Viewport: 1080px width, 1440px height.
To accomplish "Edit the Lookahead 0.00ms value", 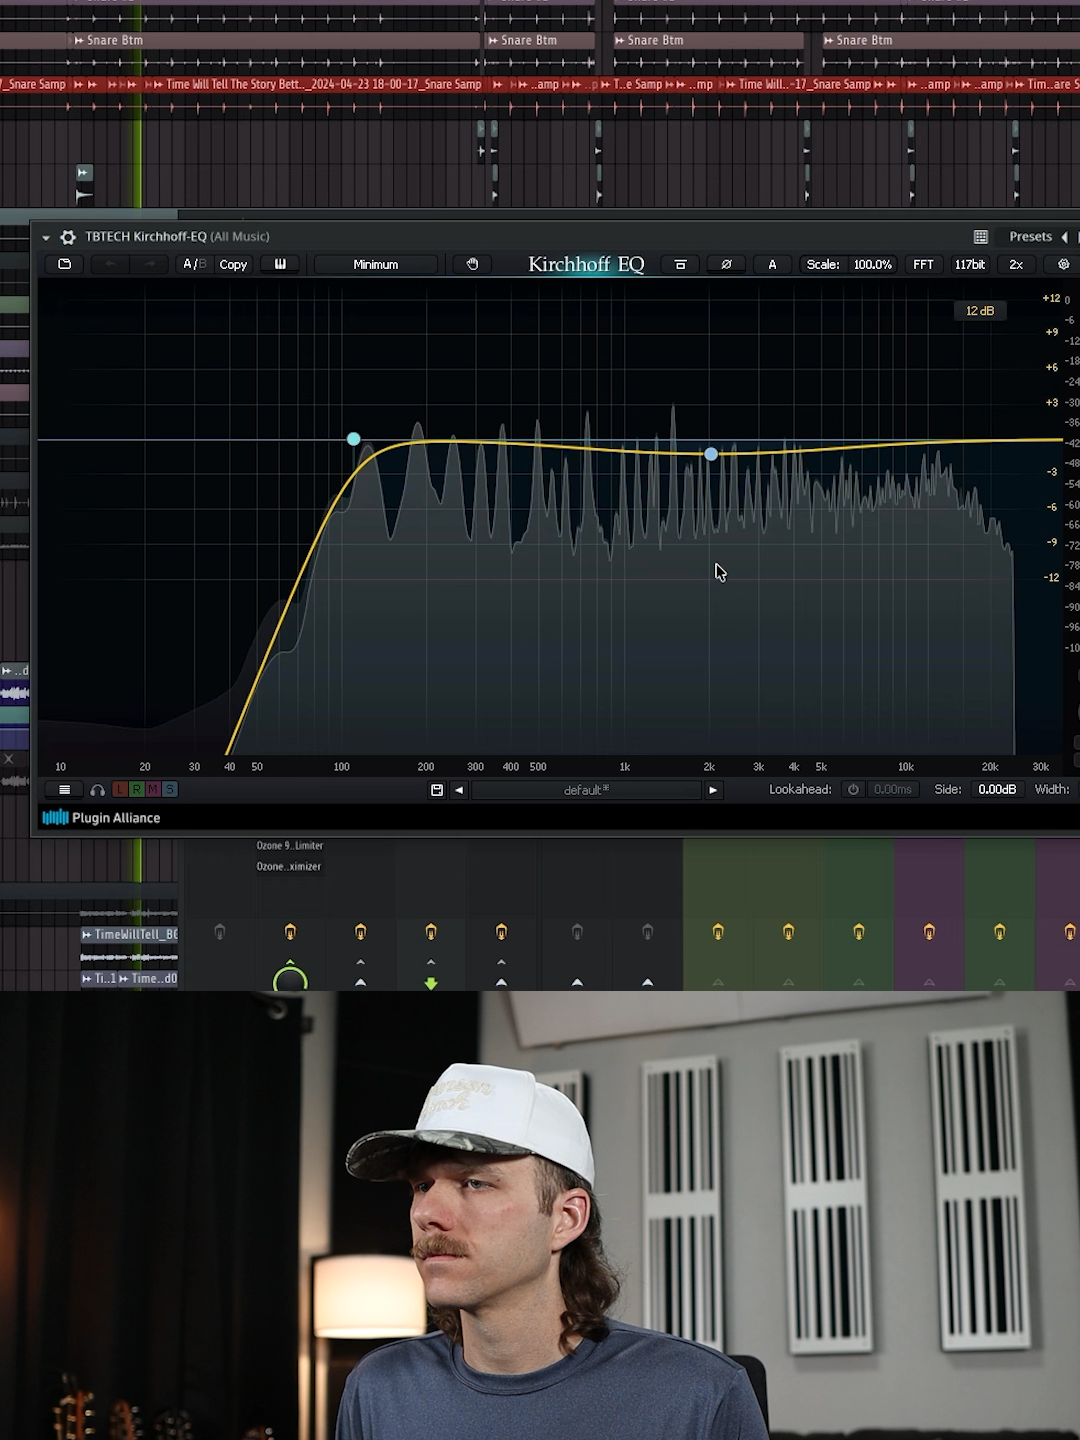I will tap(893, 789).
